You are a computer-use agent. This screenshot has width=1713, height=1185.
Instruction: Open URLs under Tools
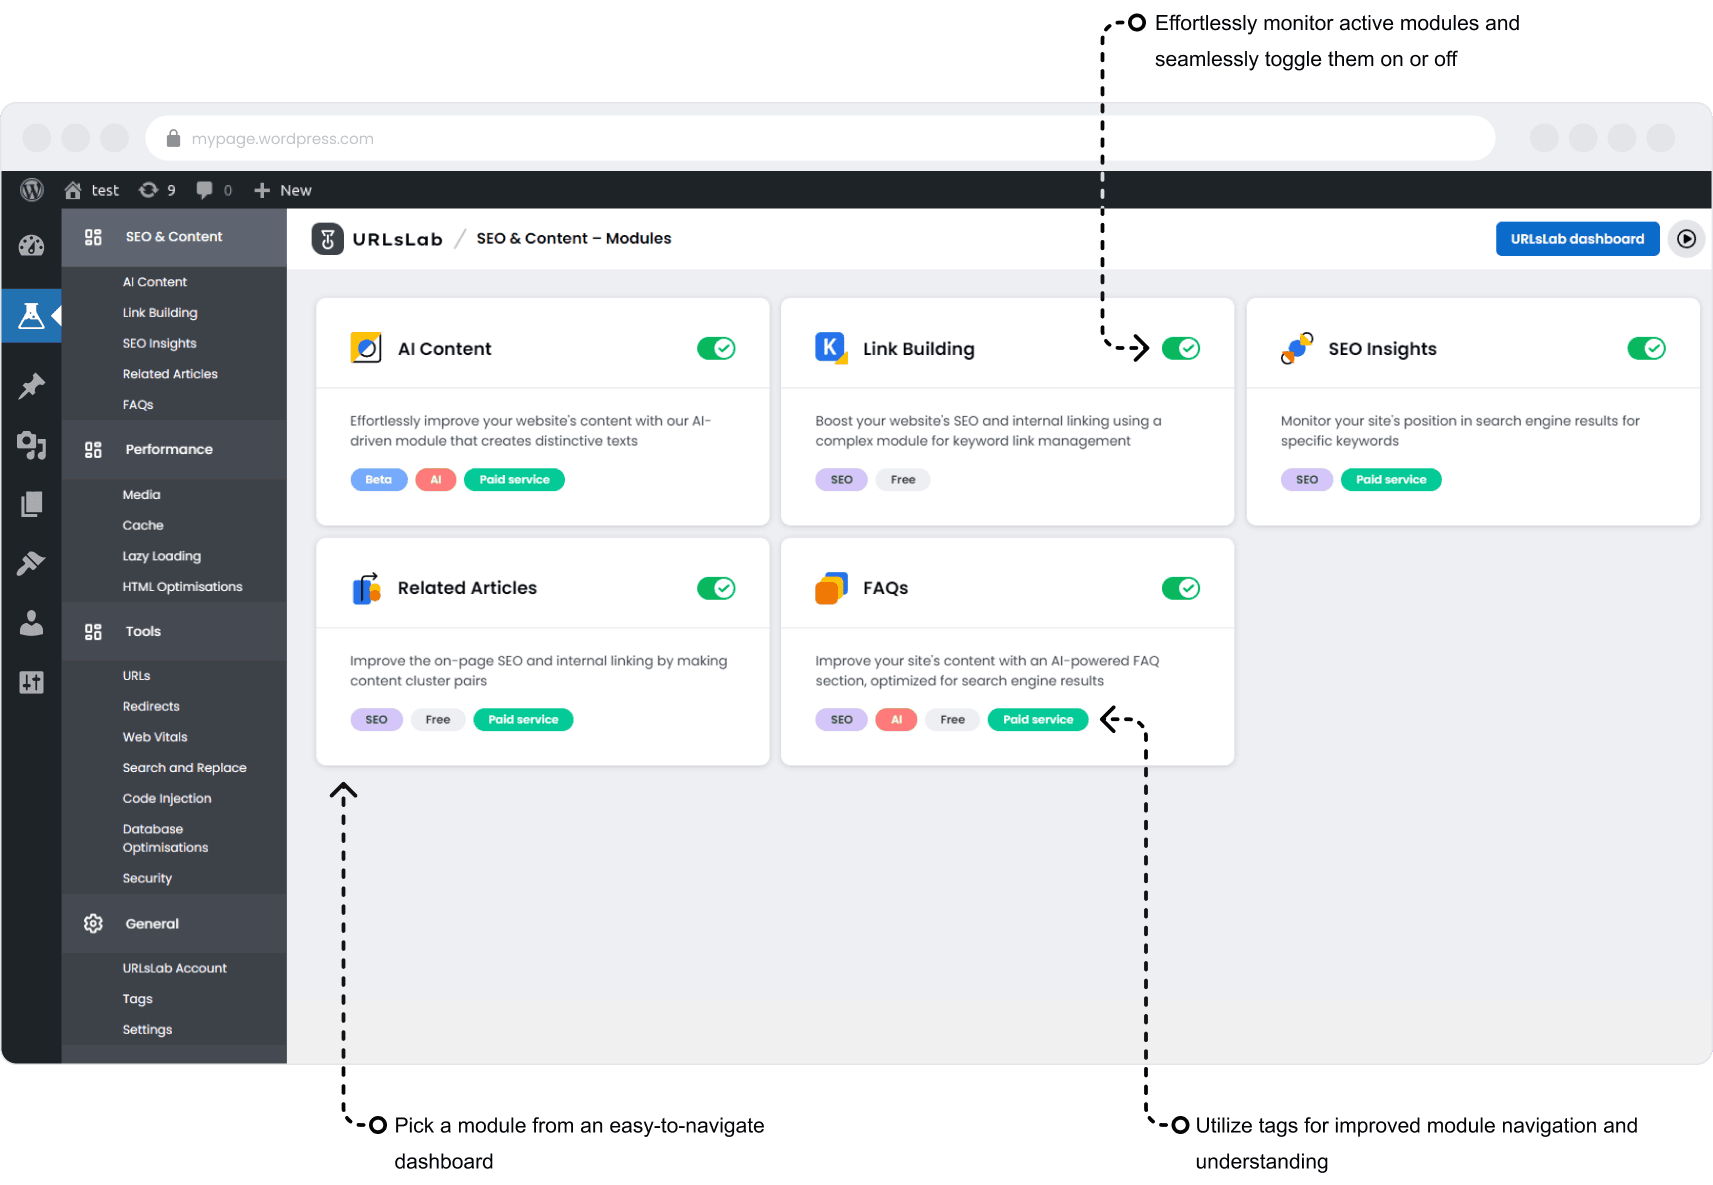[136, 676]
